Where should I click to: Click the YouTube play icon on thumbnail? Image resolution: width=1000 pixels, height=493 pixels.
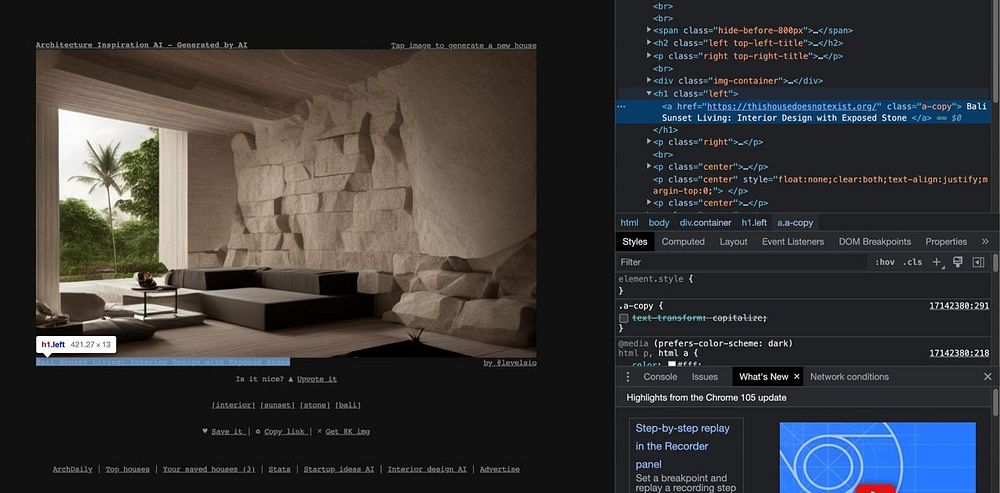pos(876,490)
